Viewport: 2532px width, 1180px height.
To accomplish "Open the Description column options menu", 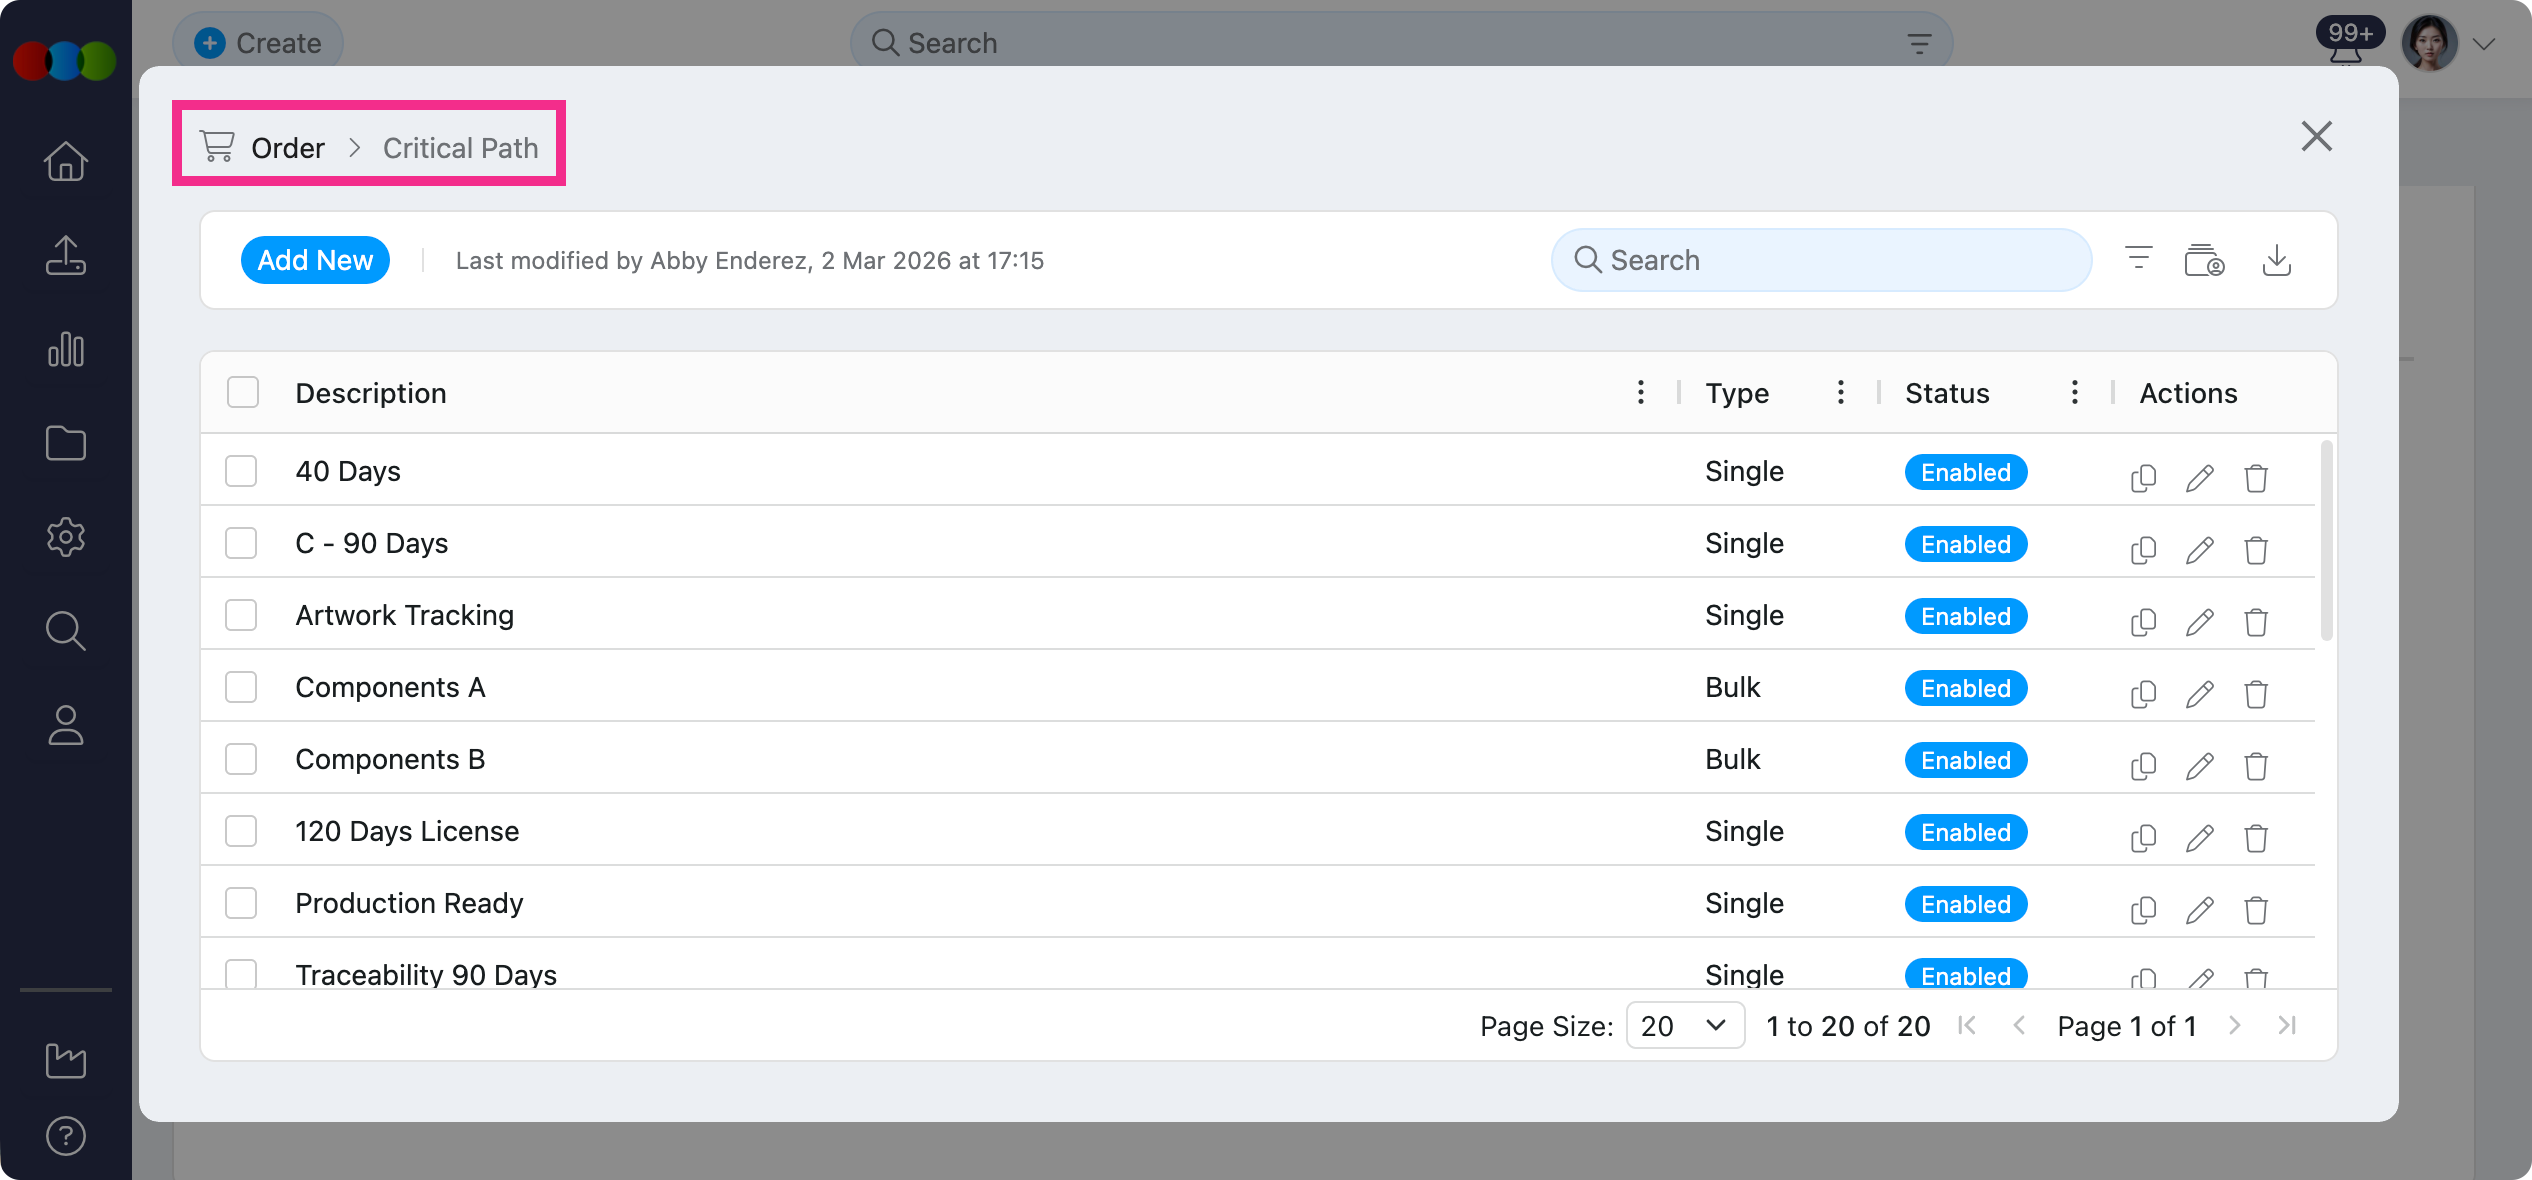I will click(x=1640, y=392).
